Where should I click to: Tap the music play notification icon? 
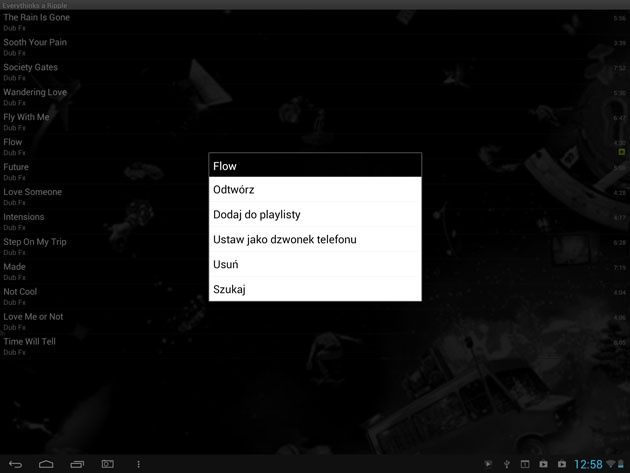point(488,464)
